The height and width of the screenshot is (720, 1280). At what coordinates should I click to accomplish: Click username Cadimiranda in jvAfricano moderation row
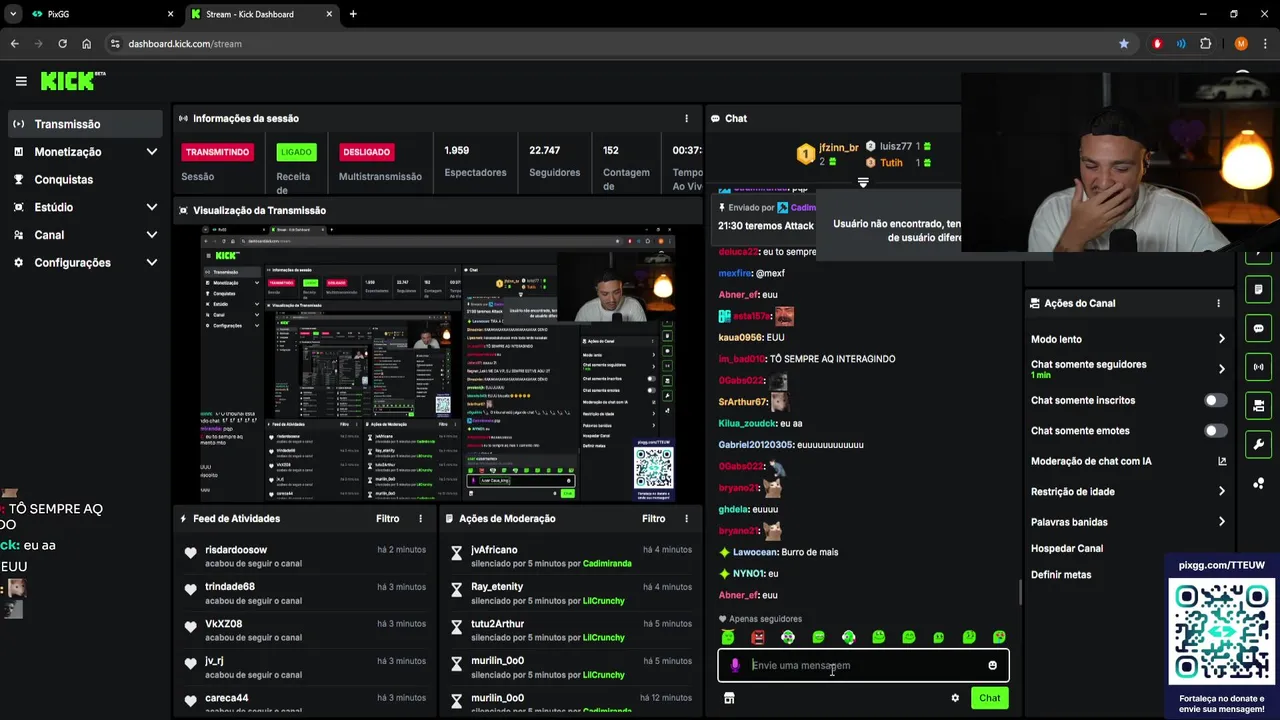click(x=607, y=564)
